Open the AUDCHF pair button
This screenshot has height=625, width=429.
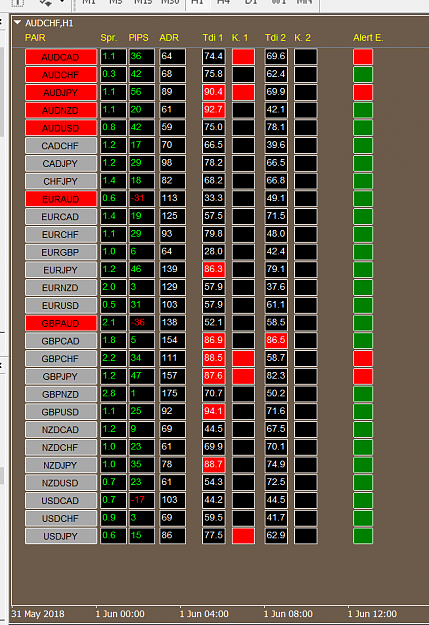coord(61,75)
